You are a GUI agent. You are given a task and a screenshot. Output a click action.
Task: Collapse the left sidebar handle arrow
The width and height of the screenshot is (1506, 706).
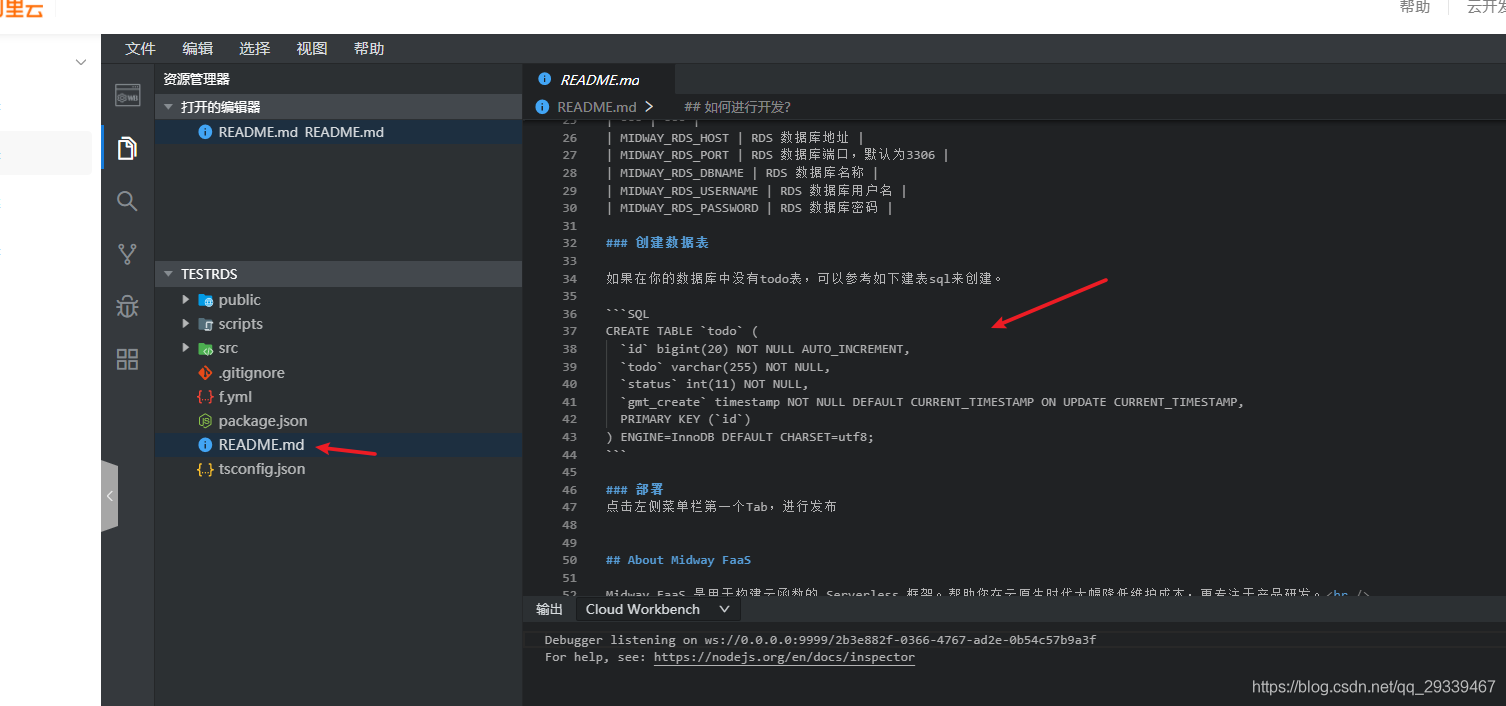click(x=110, y=496)
